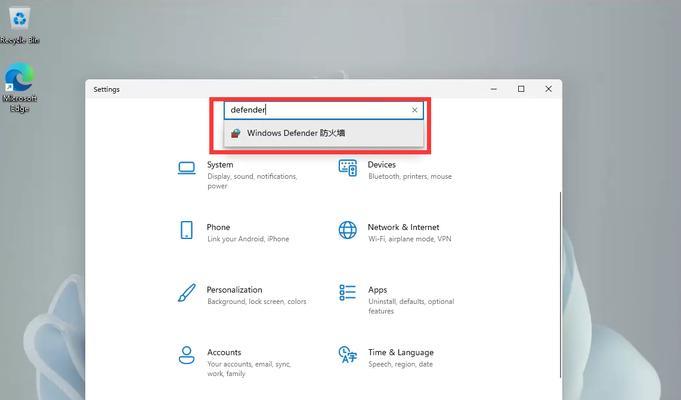Screen dimensions: 681x400
Task: Click the 'Background, lock screen, colors' description
Action: tap(257, 301)
